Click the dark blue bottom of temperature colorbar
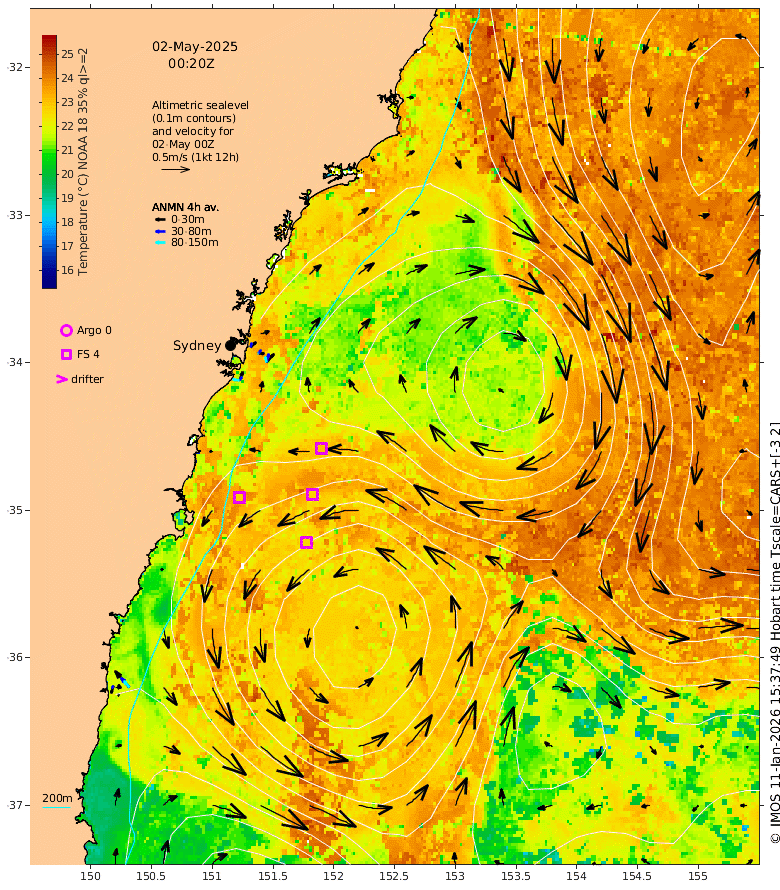 click(49, 282)
